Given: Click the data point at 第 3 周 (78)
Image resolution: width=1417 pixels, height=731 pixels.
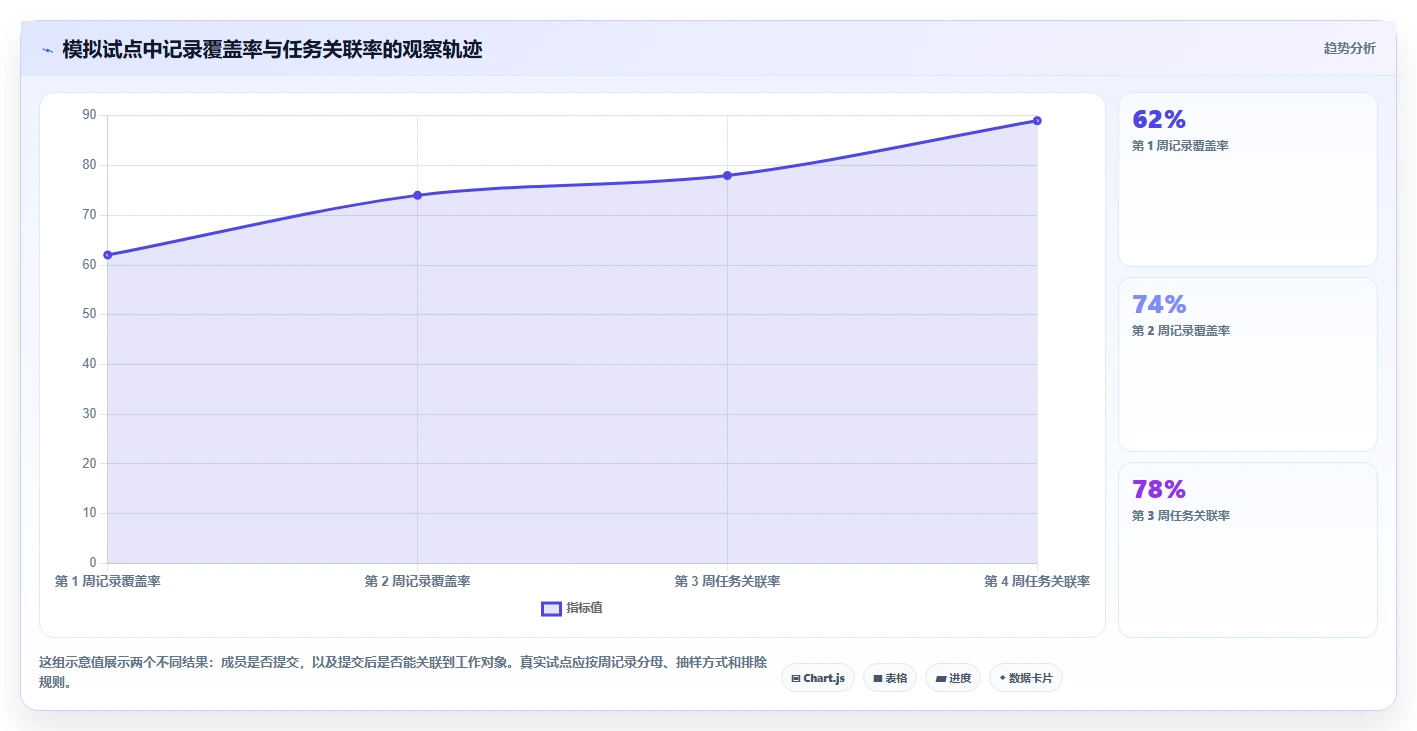Looking at the screenshot, I should [727, 175].
